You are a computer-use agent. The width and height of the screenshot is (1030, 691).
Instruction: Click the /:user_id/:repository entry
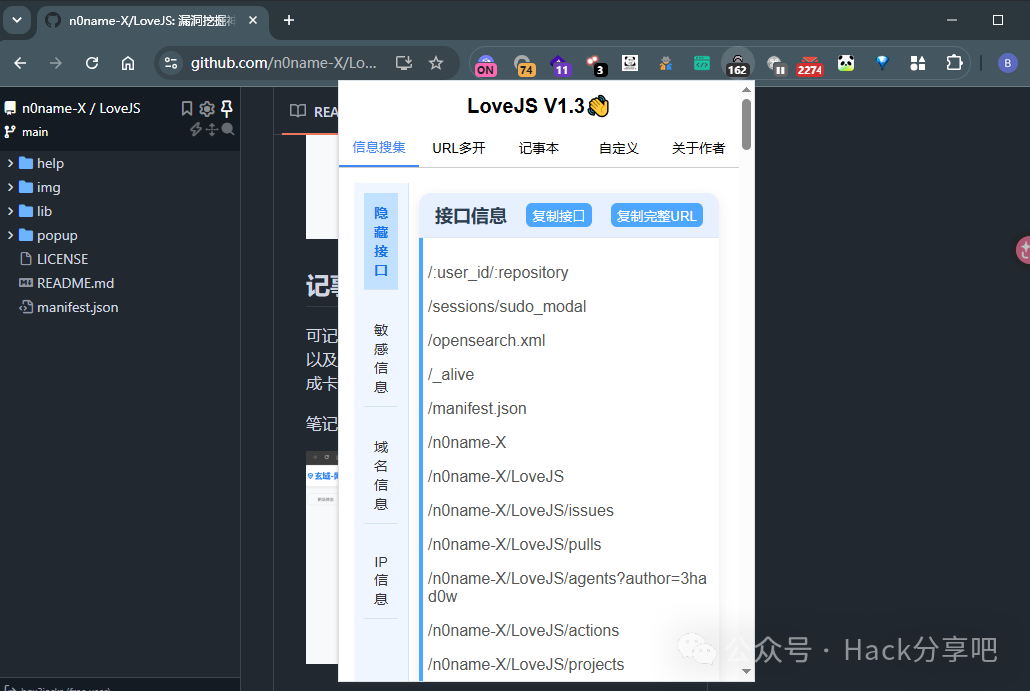(498, 272)
